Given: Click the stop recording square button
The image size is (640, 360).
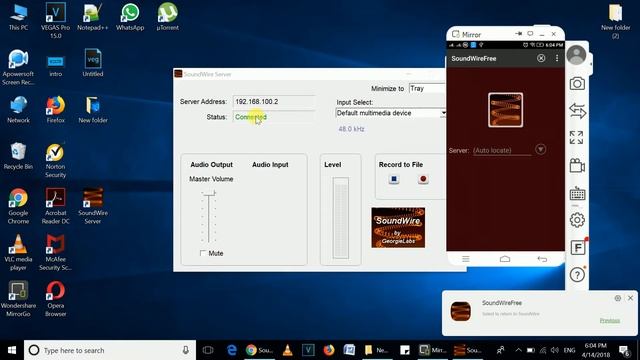Looking at the screenshot, I should [x=394, y=179].
